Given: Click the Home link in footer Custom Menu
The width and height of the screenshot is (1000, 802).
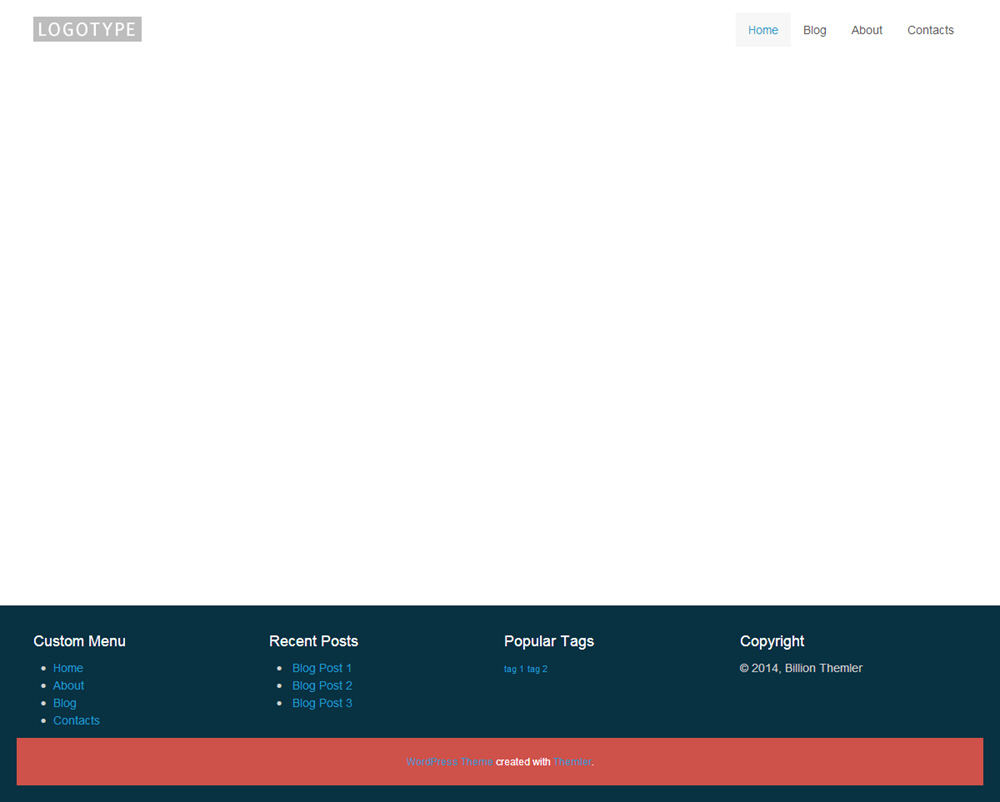Looking at the screenshot, I should (68, 668).
